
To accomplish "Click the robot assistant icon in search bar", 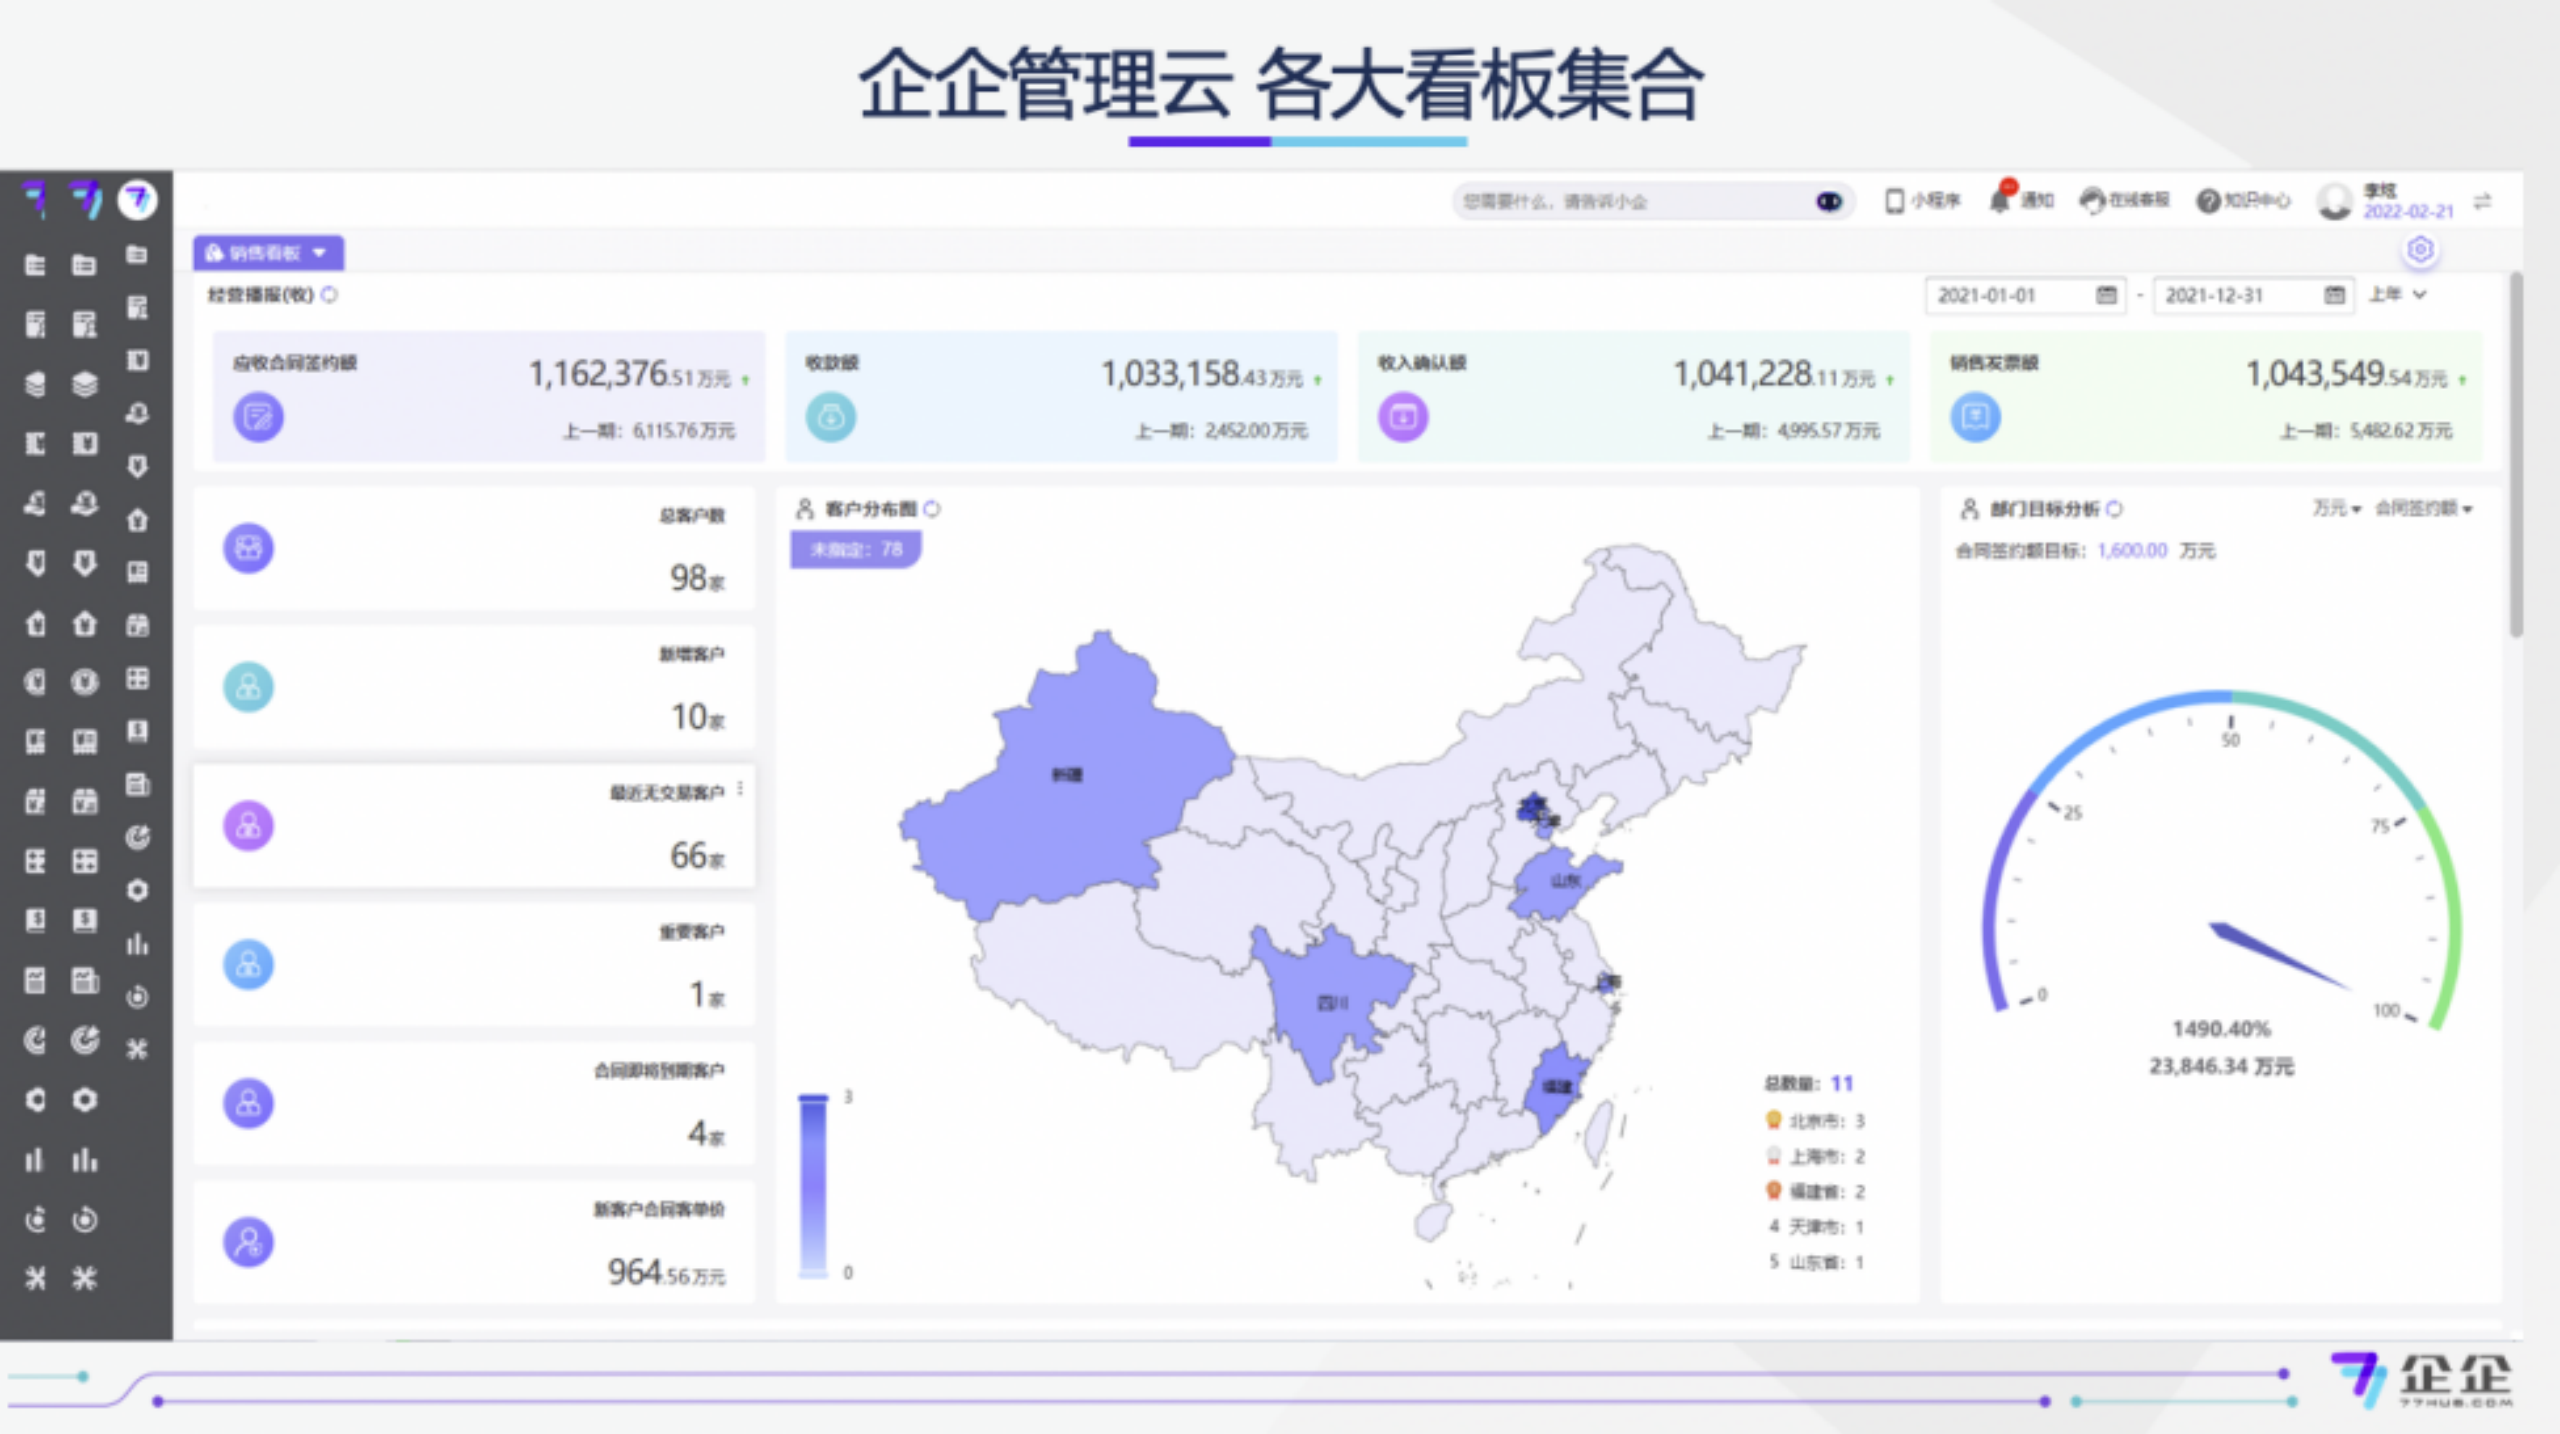I will (x=1828, y=201).
